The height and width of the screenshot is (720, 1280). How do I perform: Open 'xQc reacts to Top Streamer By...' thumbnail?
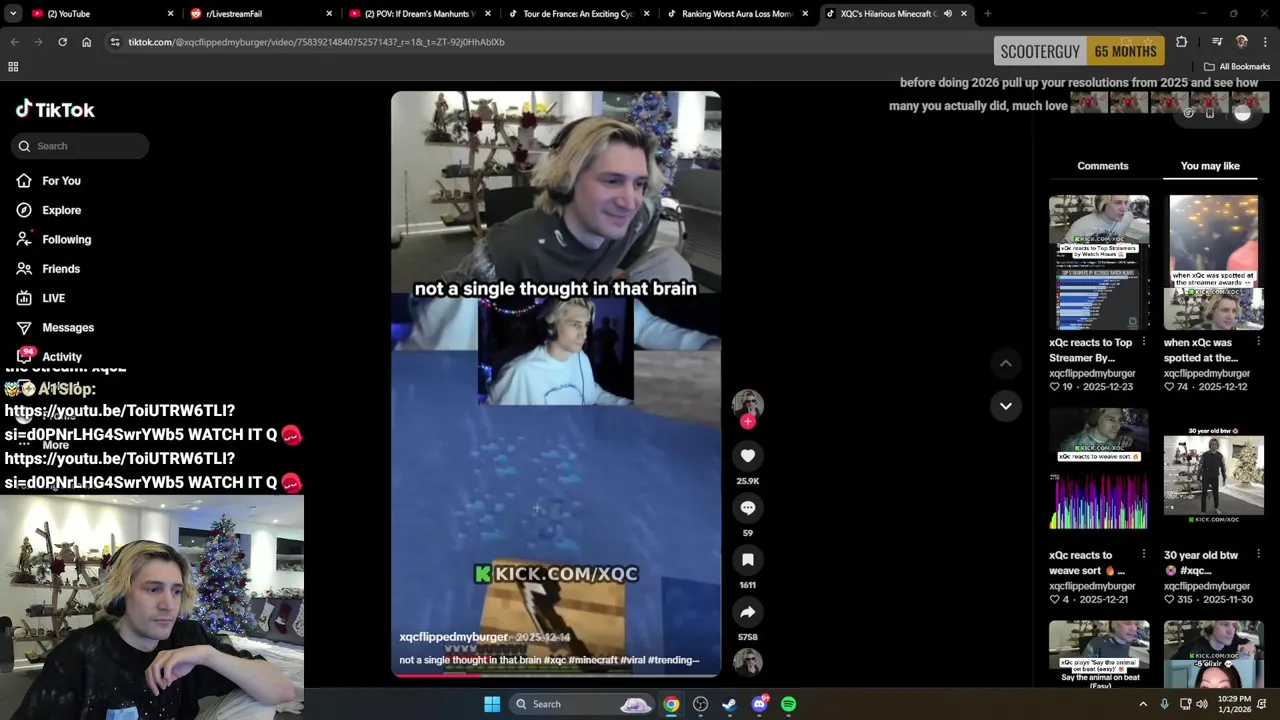pos(1099,262)
